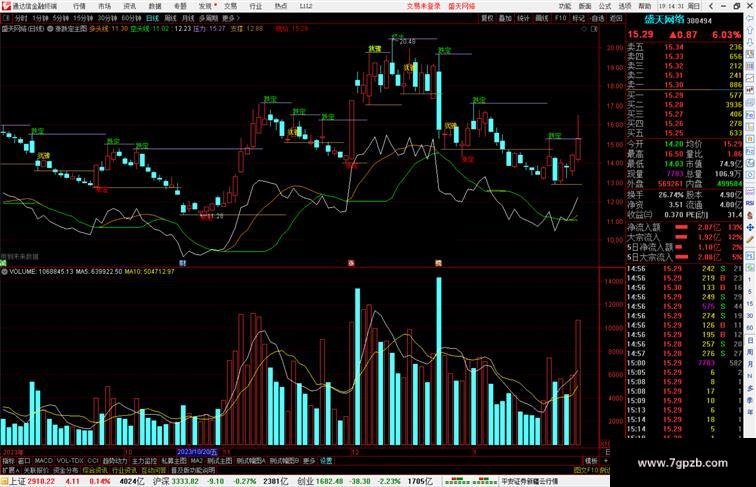This screenshot has width=756, height=487.
Task: Select the MACD indicator tab
Action: coord(43,461)
